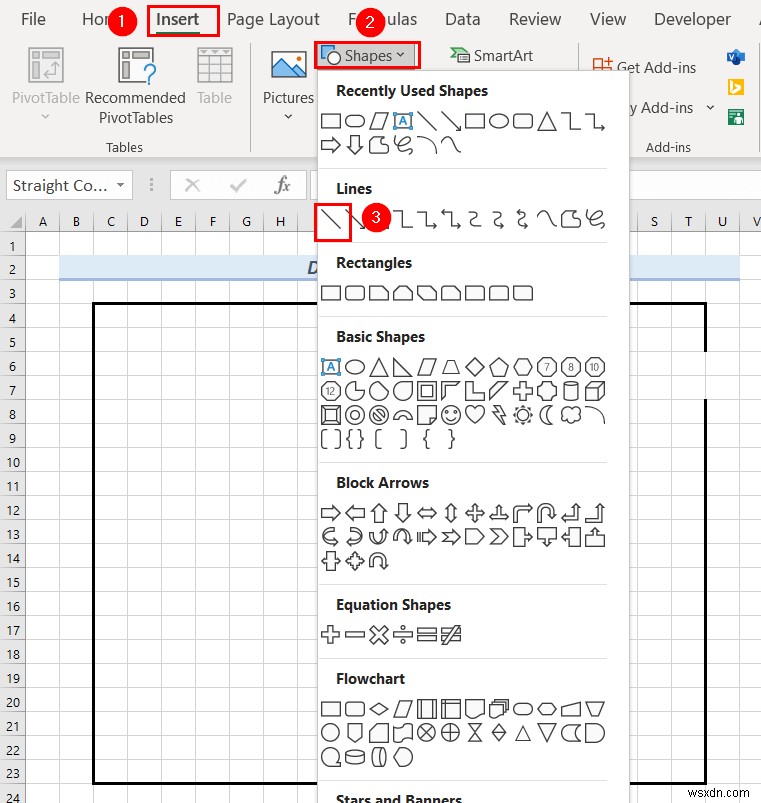This screenshot has width=761, height=803.
Task: Select column header T
Action: (688, 221)
